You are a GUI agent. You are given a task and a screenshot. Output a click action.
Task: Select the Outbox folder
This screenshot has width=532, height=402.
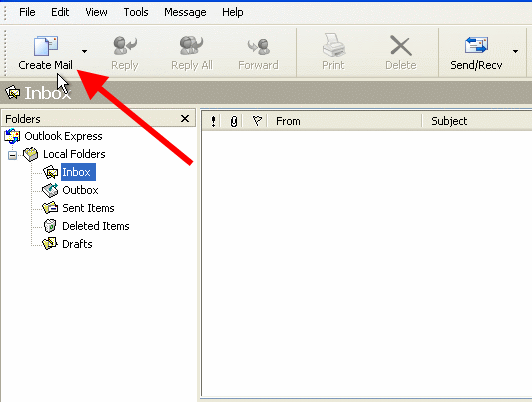coord(80,190)
